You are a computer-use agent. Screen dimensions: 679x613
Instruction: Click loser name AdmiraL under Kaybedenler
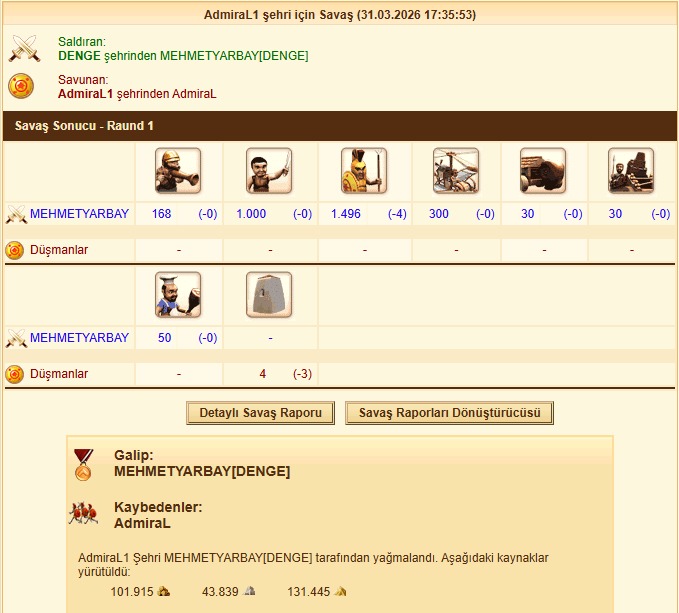click(142, 523)
